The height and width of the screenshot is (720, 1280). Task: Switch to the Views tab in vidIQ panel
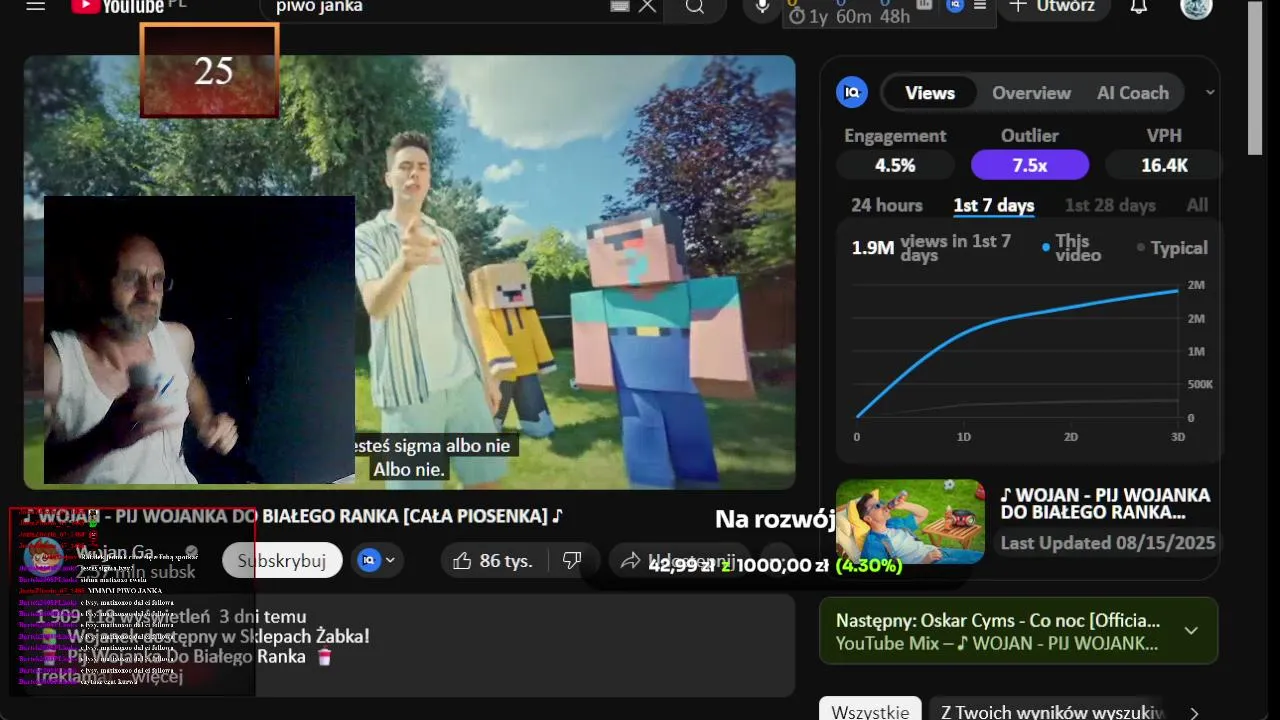930,92
